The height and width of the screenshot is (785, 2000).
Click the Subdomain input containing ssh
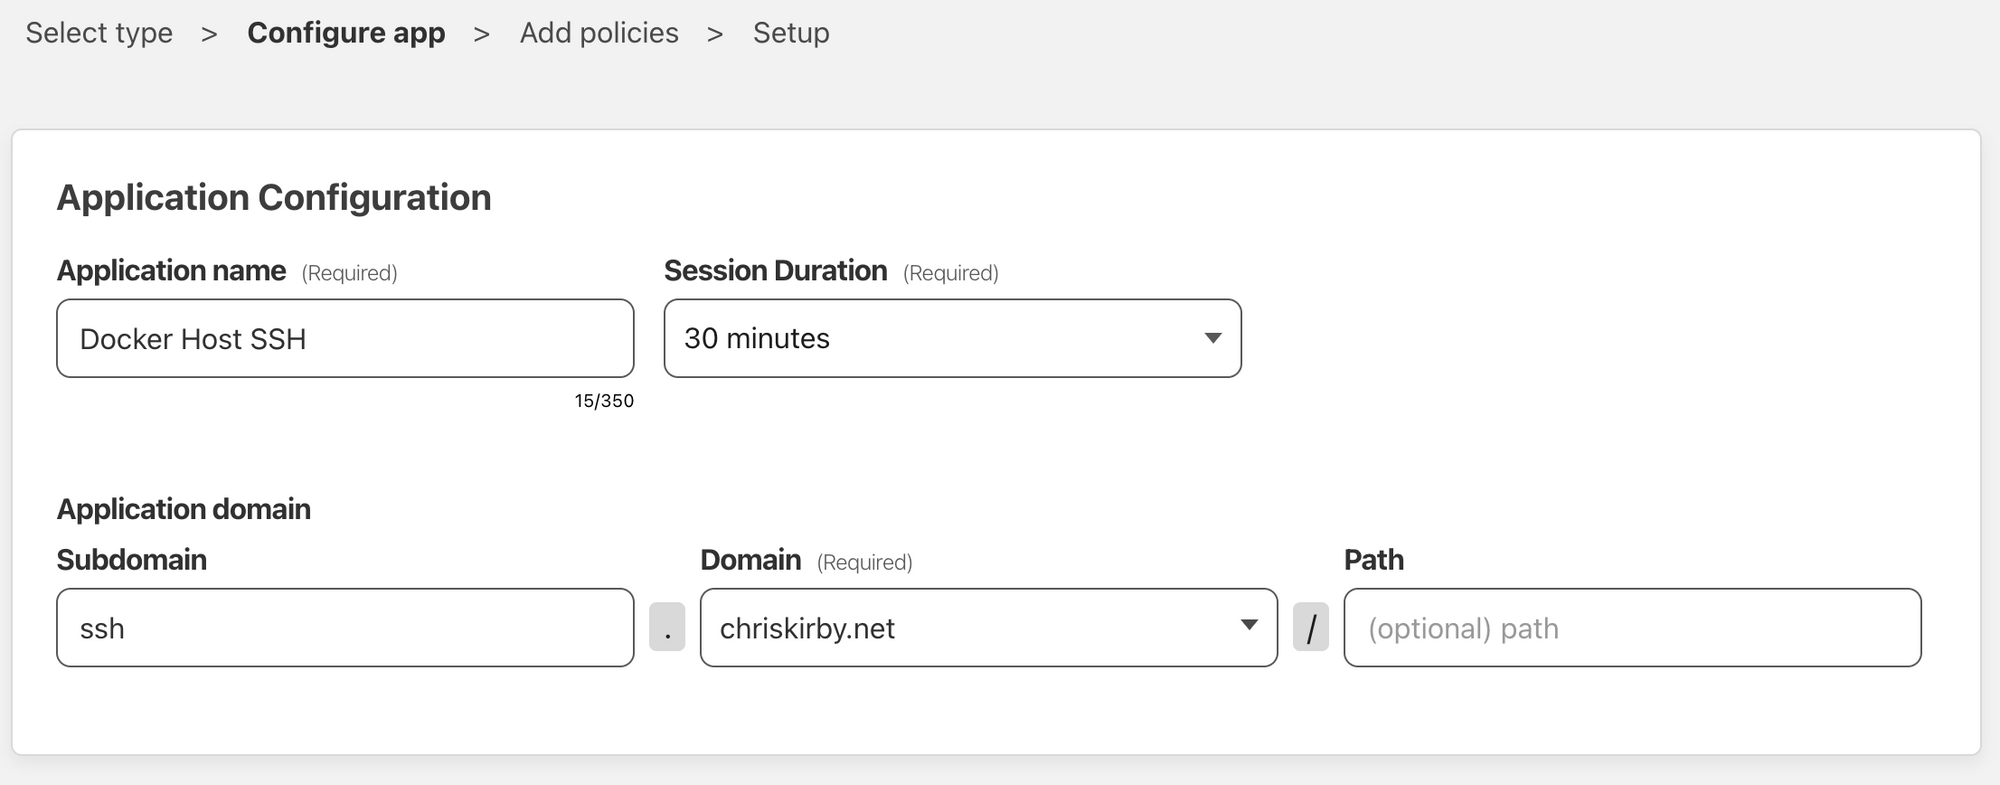[345, 627]
